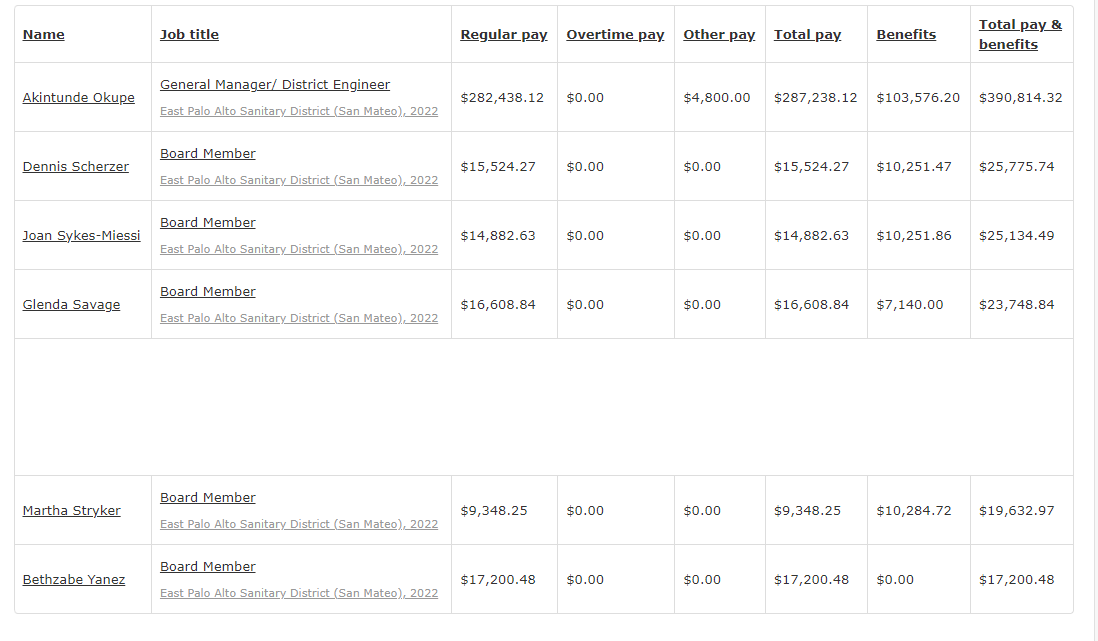
Task: Open Akintunde Okupe's profile link
Action: tap(78, 97)
